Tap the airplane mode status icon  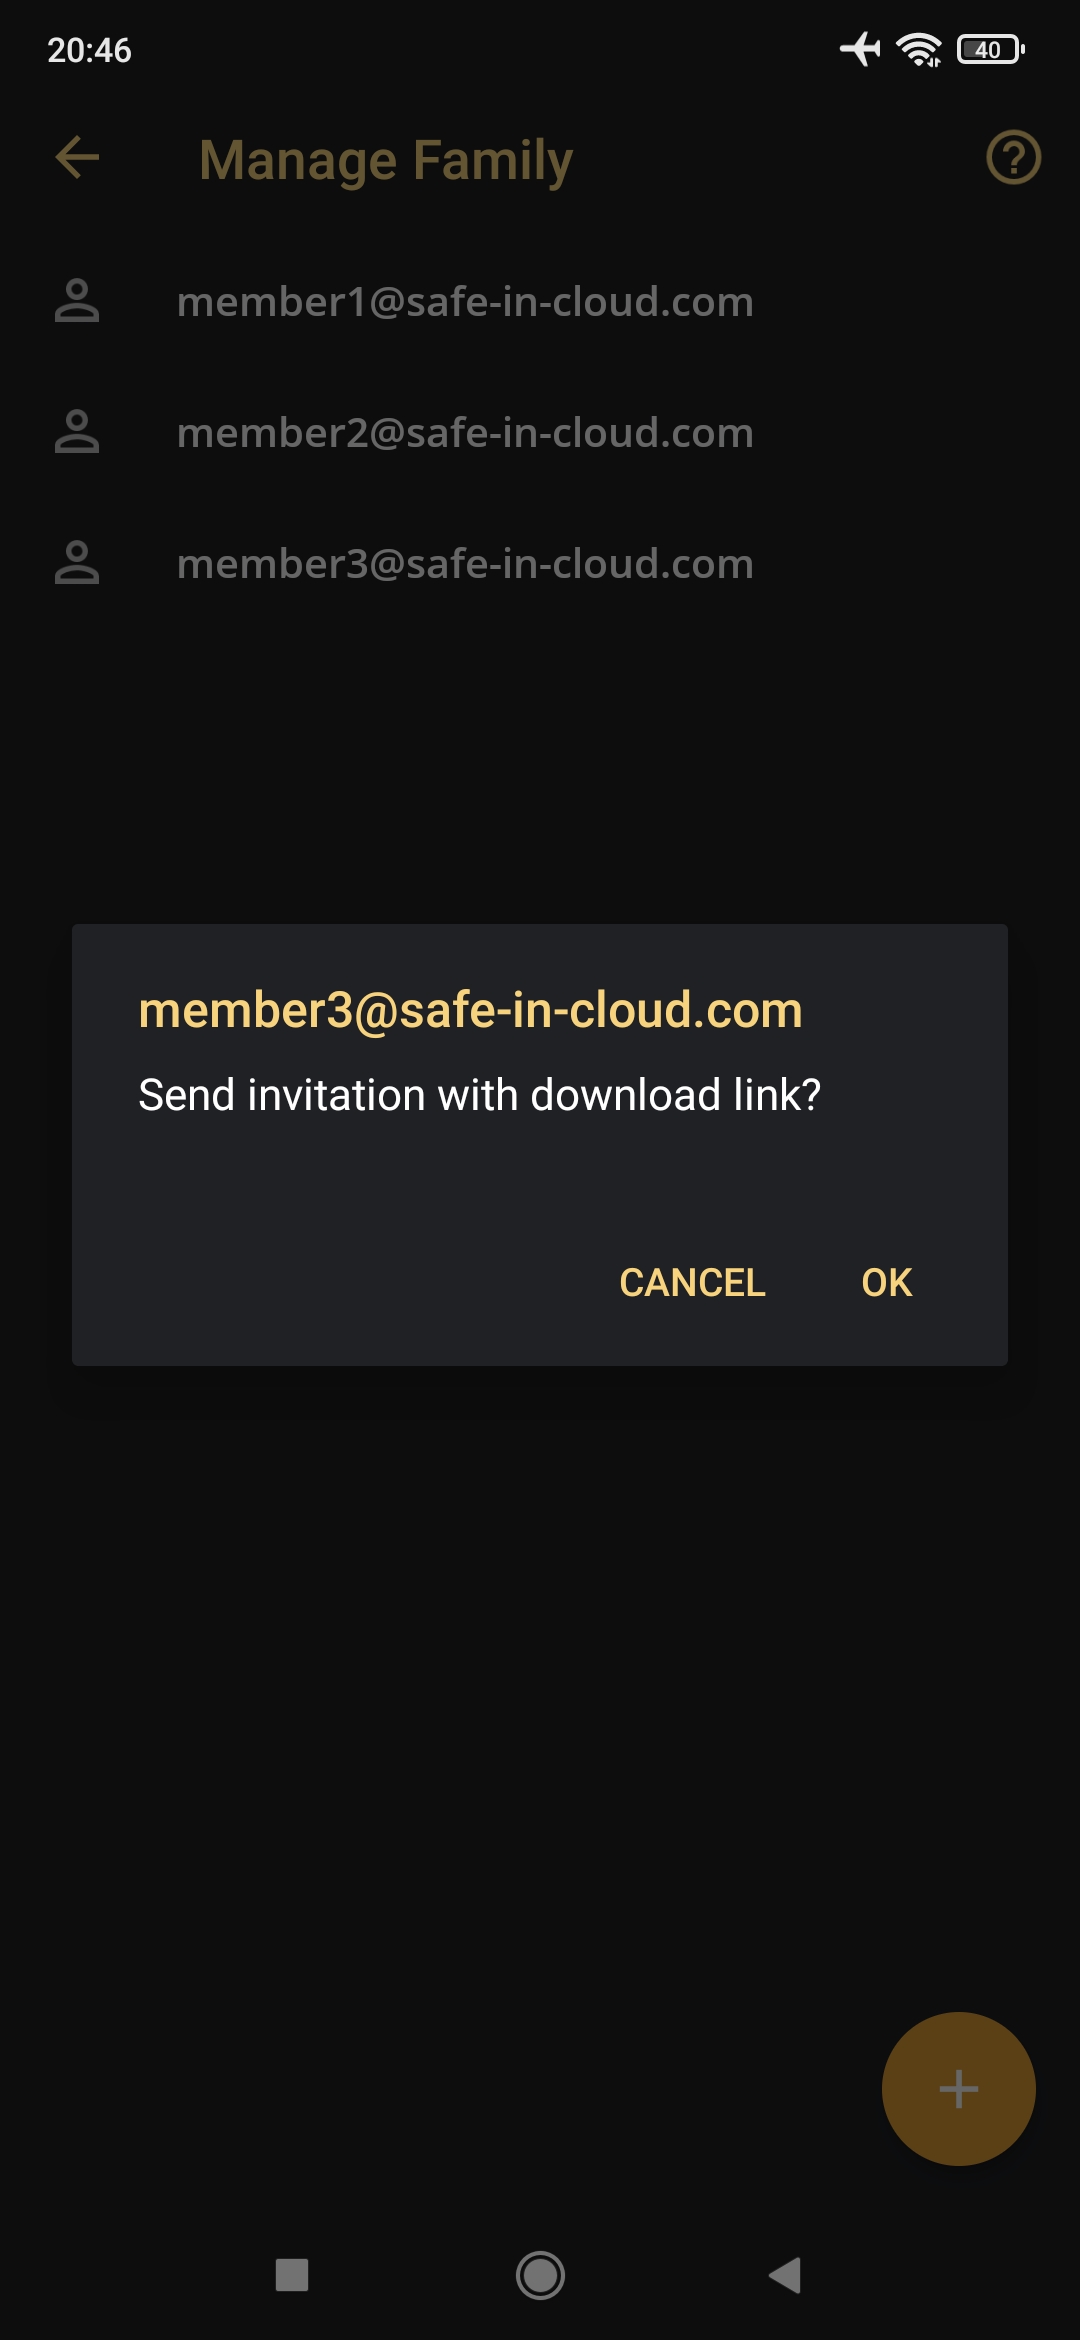[860, 48]
